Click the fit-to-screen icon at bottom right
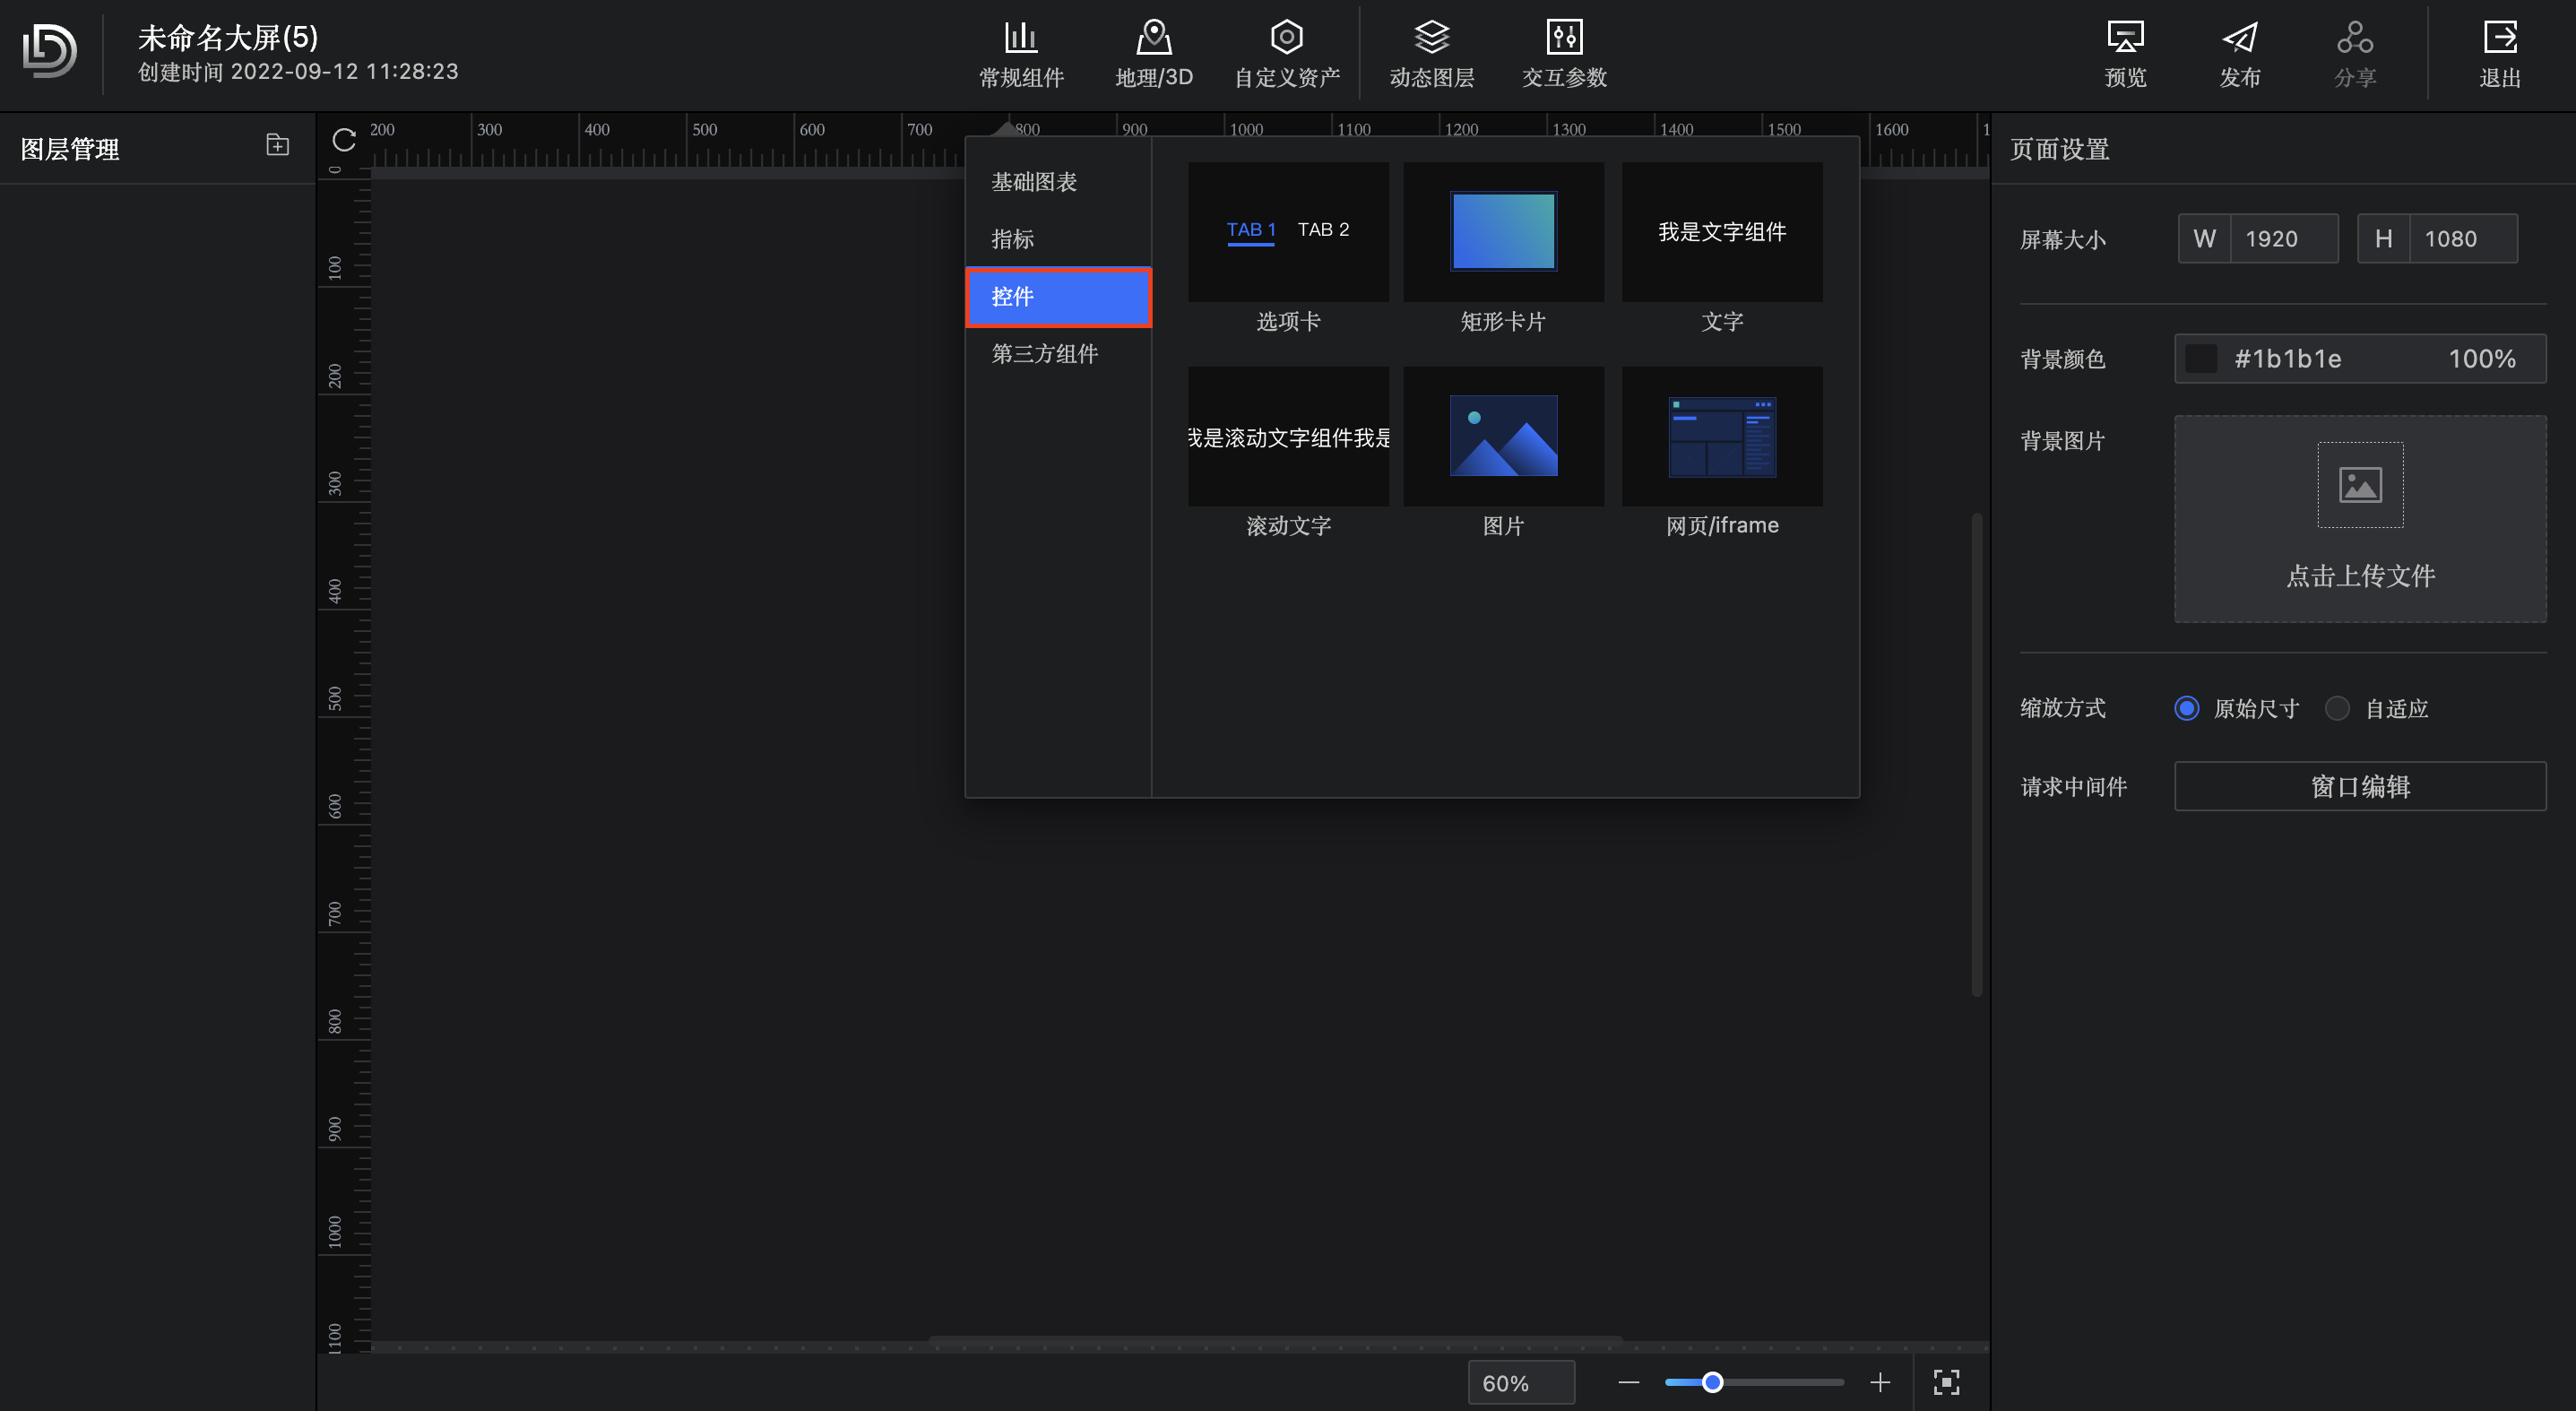Screen dimensions: 2576x1411 coord(1946,1382)
